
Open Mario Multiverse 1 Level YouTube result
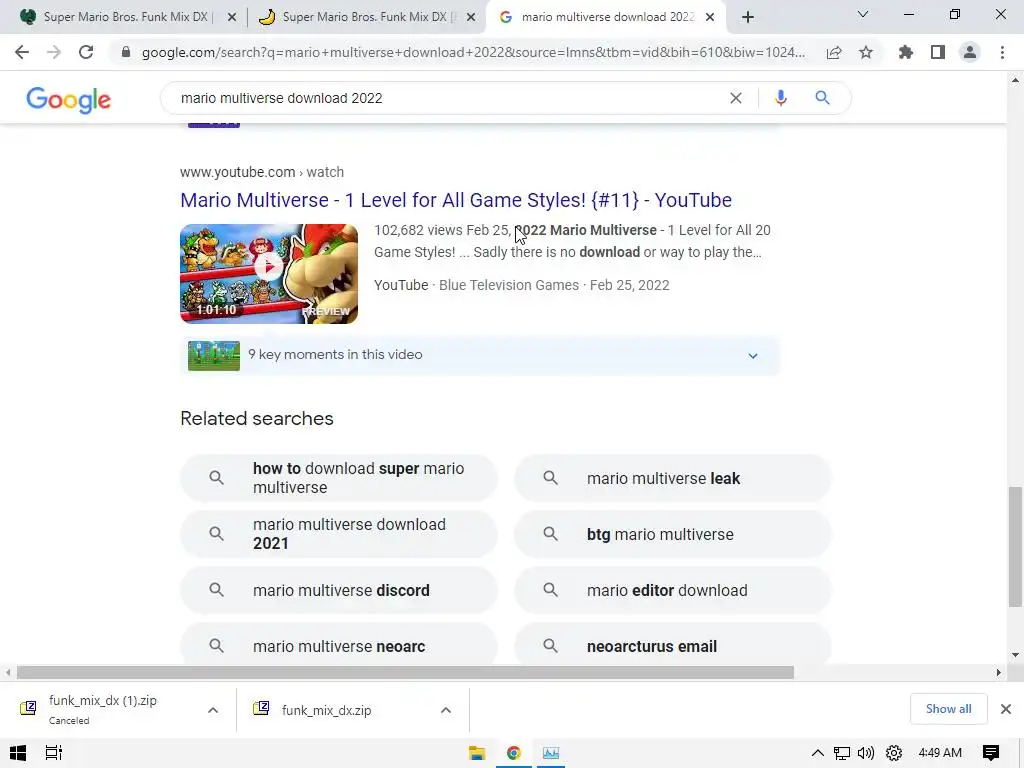click(456, 200)
